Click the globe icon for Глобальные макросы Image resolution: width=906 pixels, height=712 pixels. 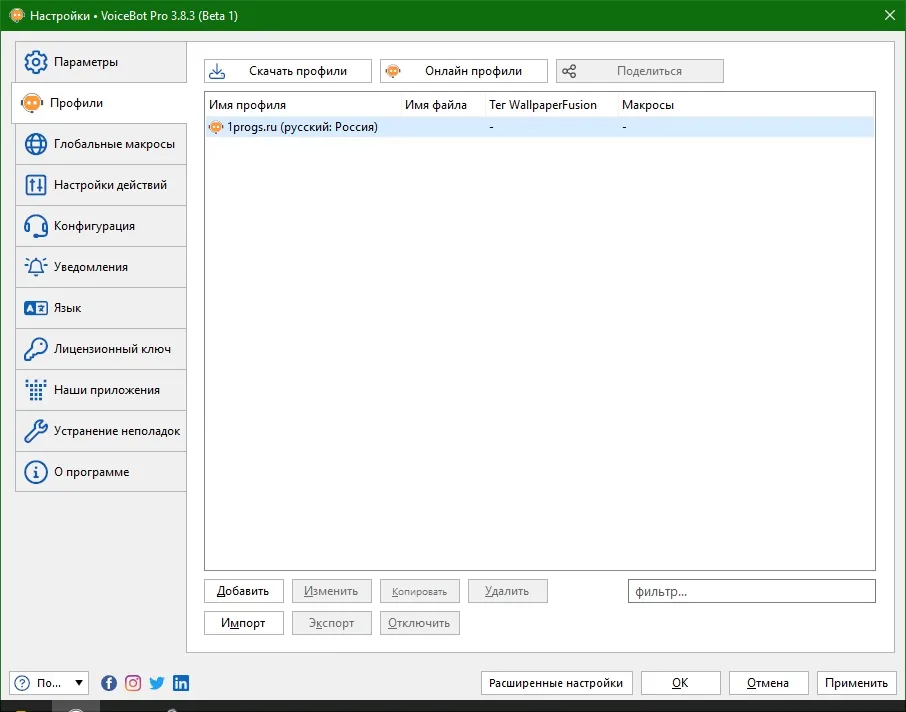(36, 144)
